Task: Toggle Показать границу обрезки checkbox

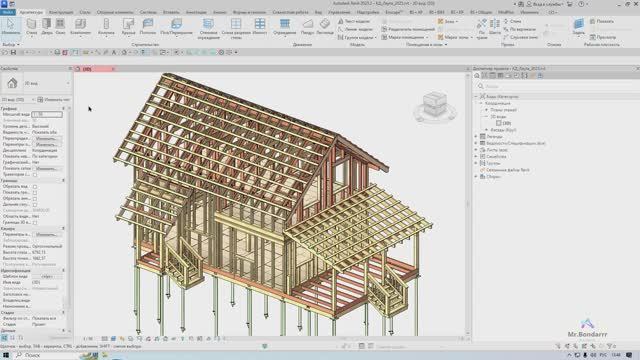Action: coord(35,192)
